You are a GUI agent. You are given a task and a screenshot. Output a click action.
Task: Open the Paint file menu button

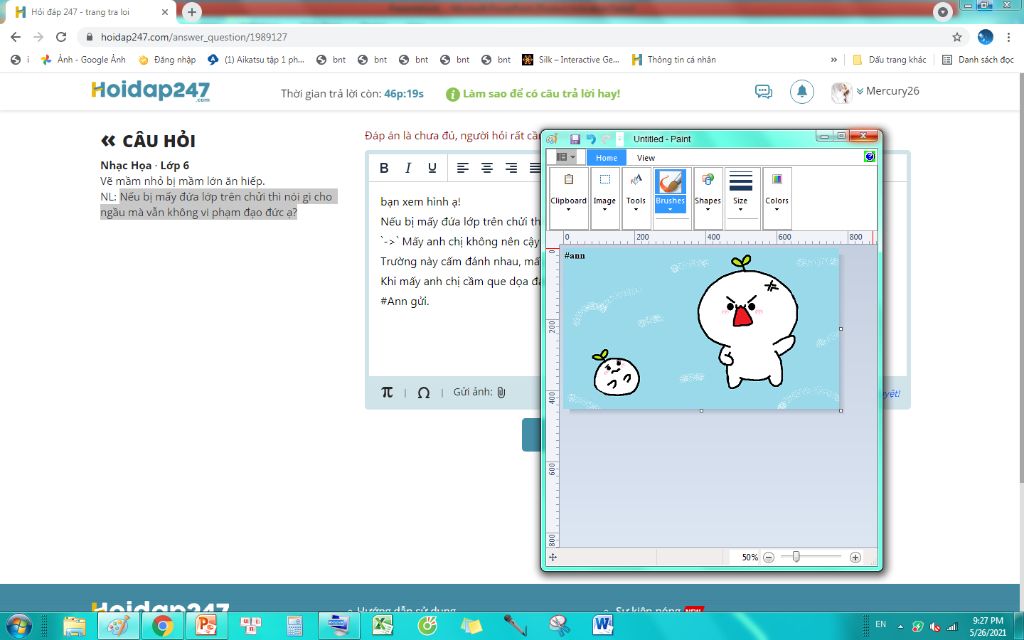tap(566, 157)
